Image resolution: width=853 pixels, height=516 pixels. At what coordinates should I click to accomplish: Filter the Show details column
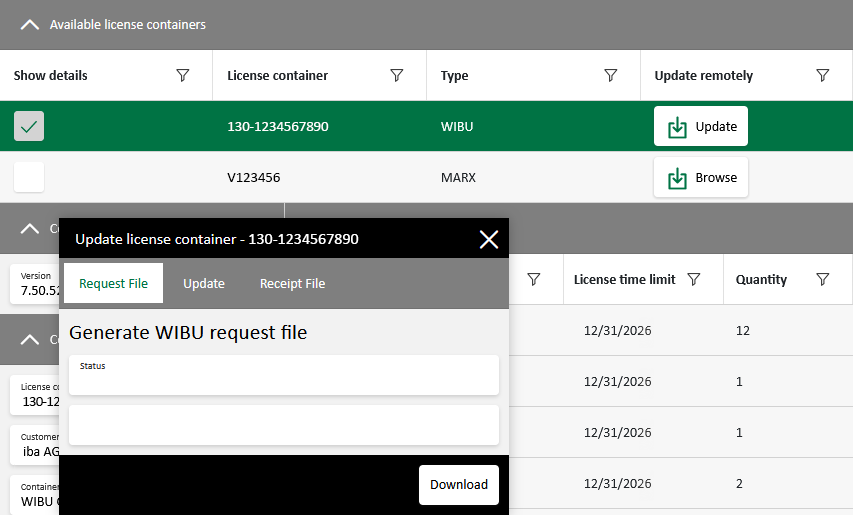pyautogui.click(x=183, y=76)
